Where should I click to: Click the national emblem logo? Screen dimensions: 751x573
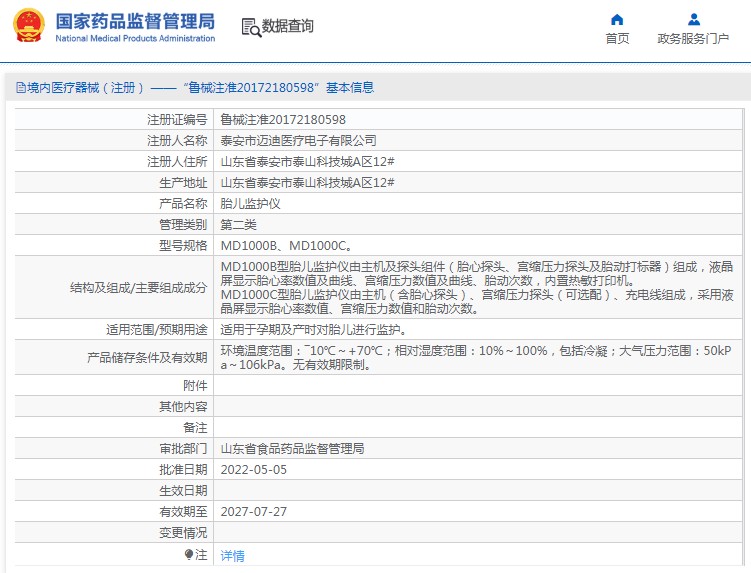[27, 26]
